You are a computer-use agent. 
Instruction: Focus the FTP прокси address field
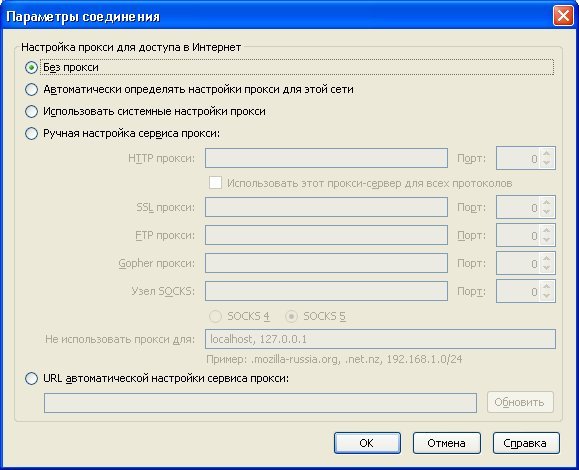point(326,235)
